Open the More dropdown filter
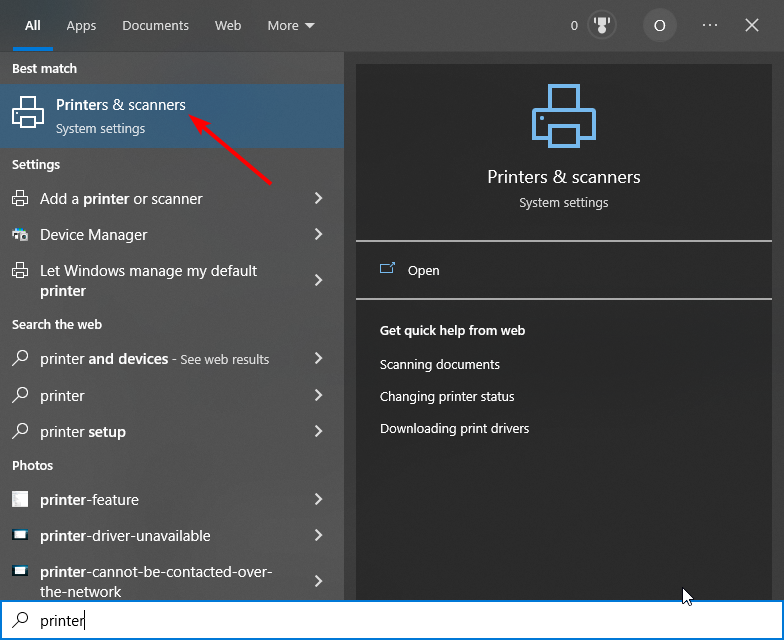 [290, 26]
